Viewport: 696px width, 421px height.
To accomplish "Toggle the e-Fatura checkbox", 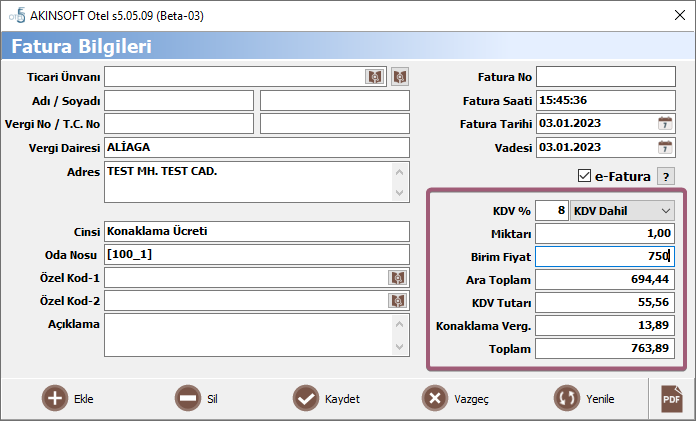I will tap(584, 176).
